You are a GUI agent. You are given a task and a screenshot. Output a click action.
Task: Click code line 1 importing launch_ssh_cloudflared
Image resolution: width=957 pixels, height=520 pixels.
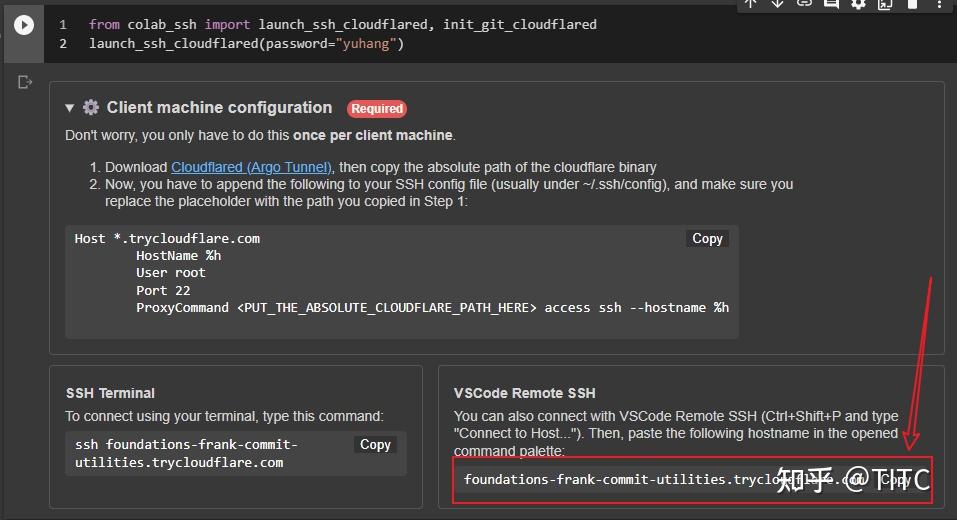click(342, 24)
